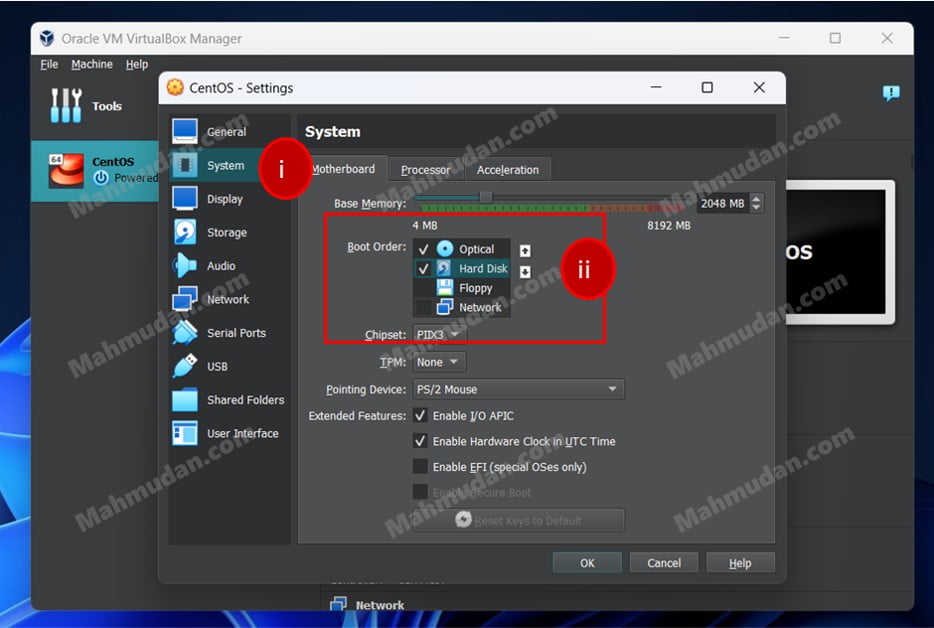The height and width of the screenshot is (628, 934).
Task: Select the Serial Ports icon
Action: pyautogui.click(x=185, y=333)
